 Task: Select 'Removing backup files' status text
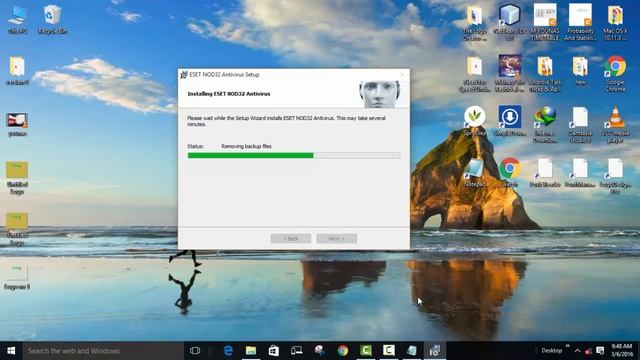pyautogui.click(x=247, y=146)
